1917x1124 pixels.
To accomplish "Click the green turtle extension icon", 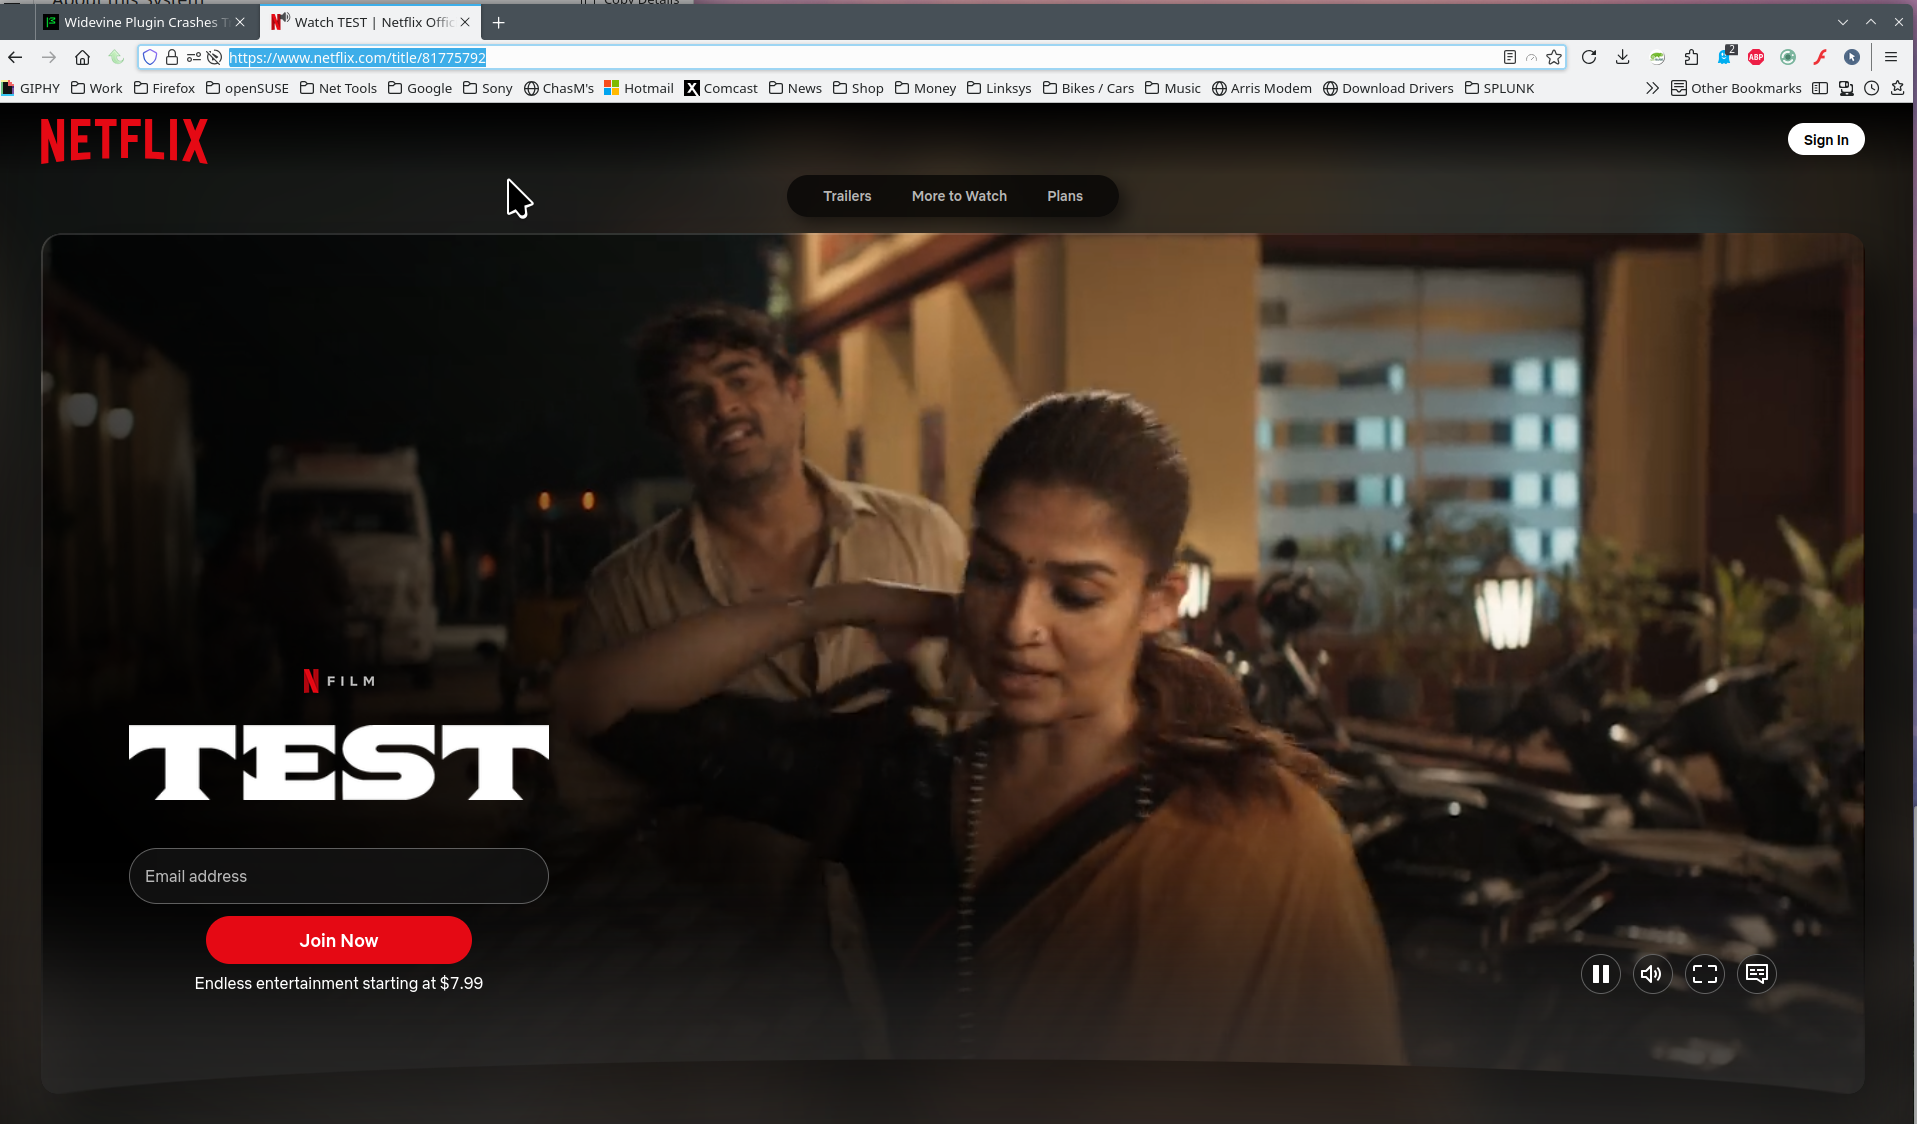I will pos(1657,57).
